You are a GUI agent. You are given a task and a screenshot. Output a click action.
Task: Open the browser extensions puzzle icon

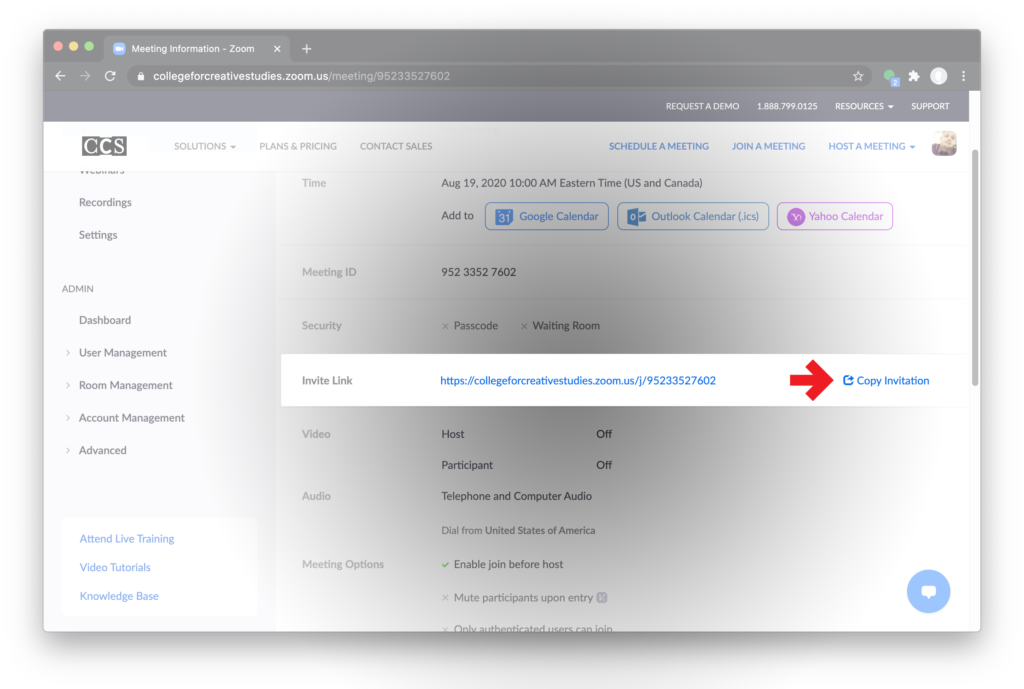[x=913, y=75]
